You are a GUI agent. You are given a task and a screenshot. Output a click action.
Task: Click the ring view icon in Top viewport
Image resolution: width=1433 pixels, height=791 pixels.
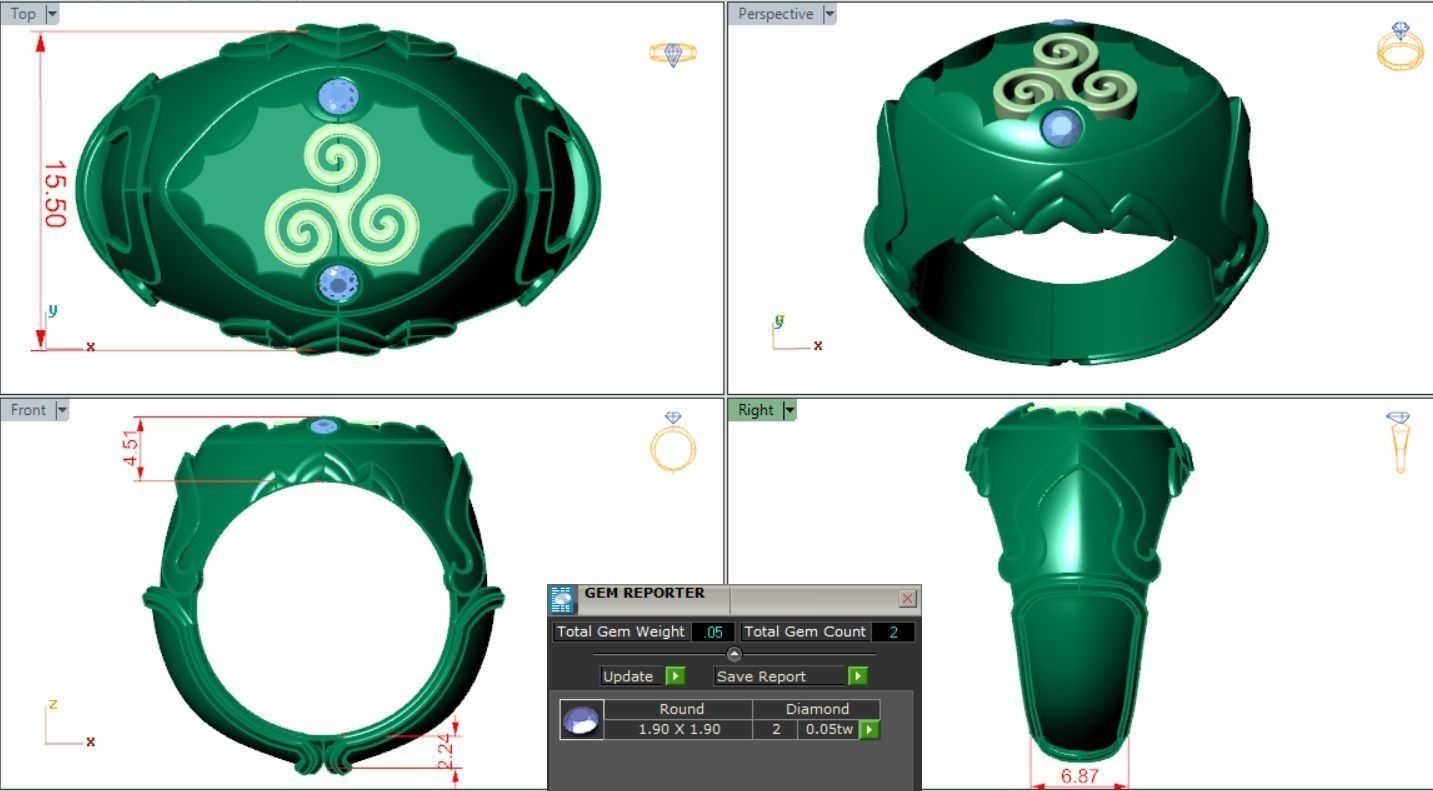click(673, 54)
